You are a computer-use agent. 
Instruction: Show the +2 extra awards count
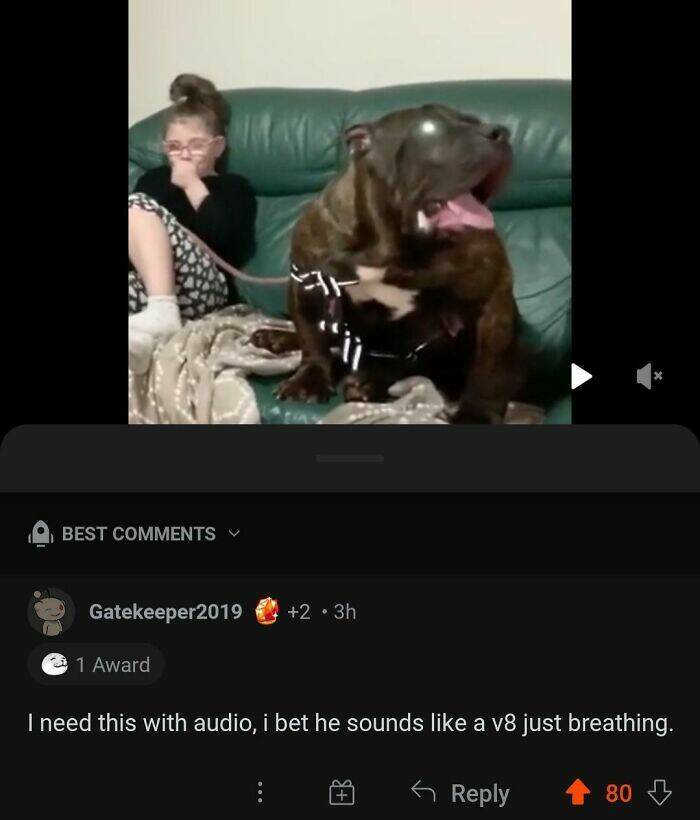coord(299,611)
